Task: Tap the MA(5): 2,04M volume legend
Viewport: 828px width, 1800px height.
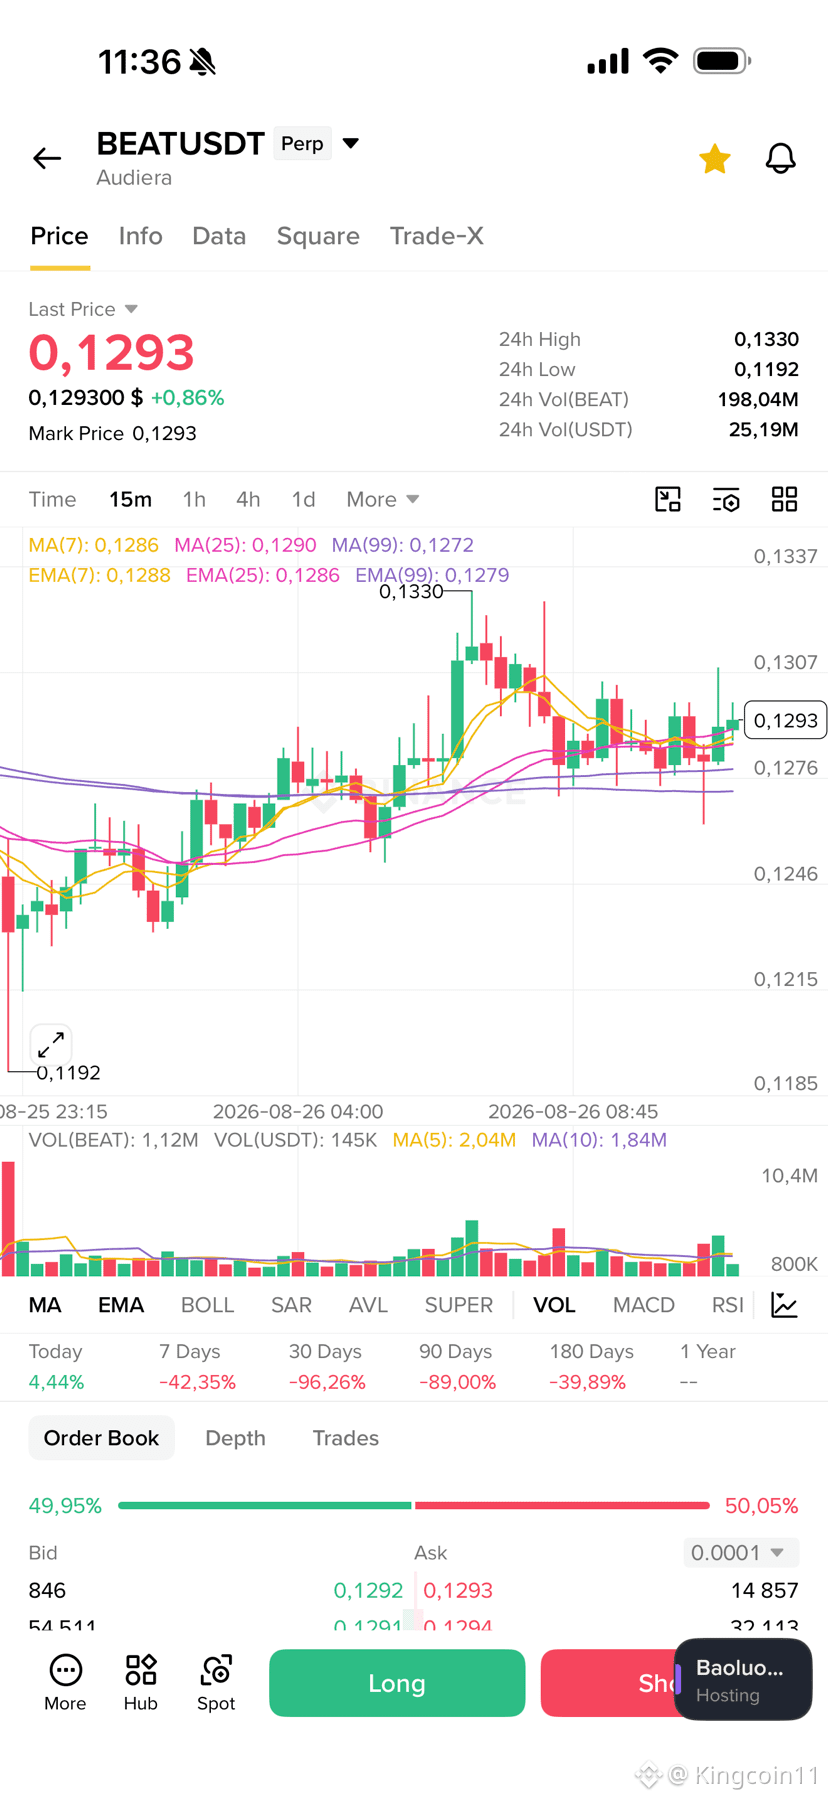Action: click(x=454, y=1140)
